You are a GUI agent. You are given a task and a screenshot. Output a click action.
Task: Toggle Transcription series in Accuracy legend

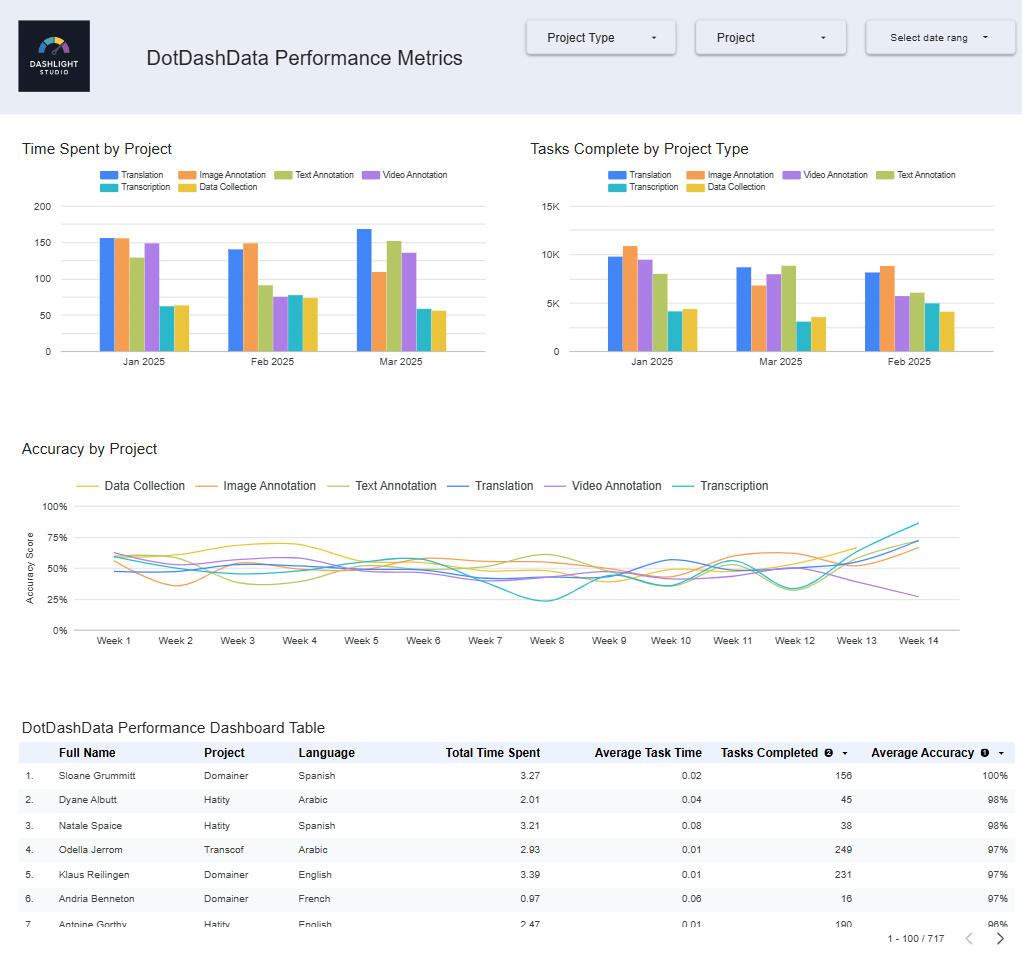[733, 486]
